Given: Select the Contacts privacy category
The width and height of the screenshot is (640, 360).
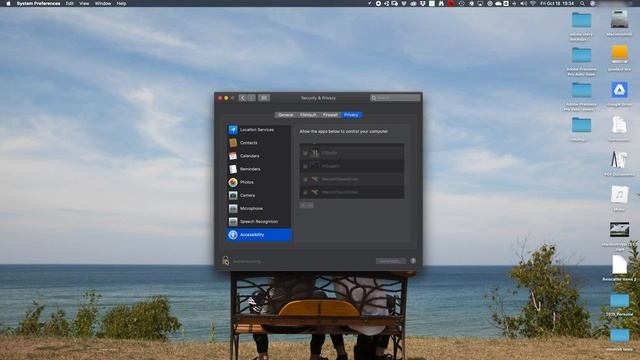Looking at the screenshot, I should click(x=258, y=143).
